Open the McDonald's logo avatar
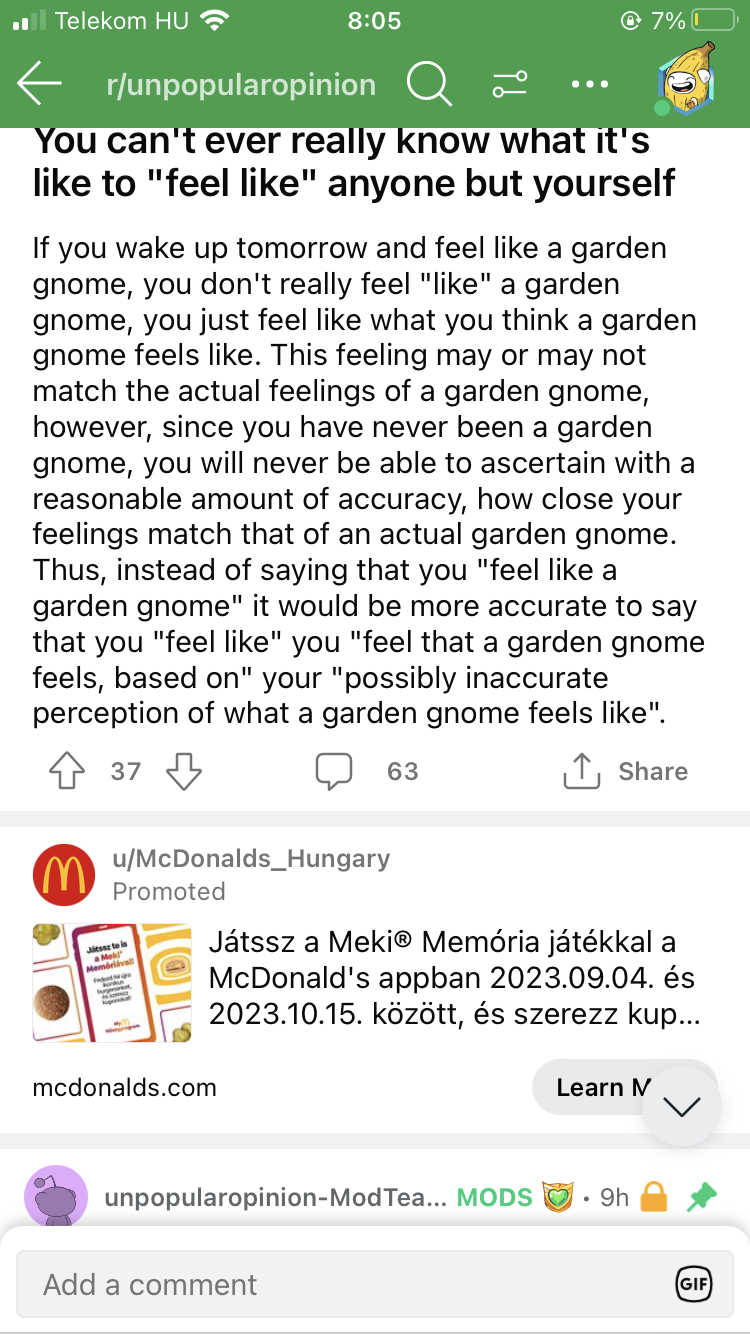750x1334 pixels. coord(64,875)
